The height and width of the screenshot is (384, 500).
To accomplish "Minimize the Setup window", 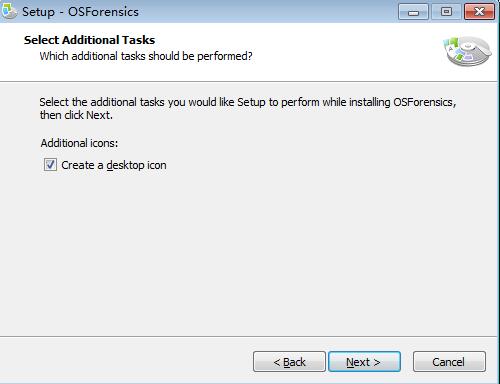I will click(x=413, y=12).
